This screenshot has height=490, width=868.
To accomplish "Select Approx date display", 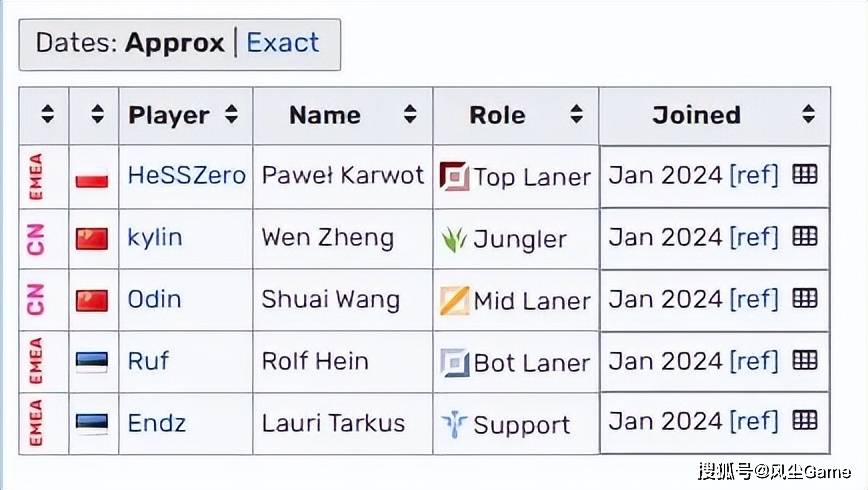I will (x=173, y=43).
